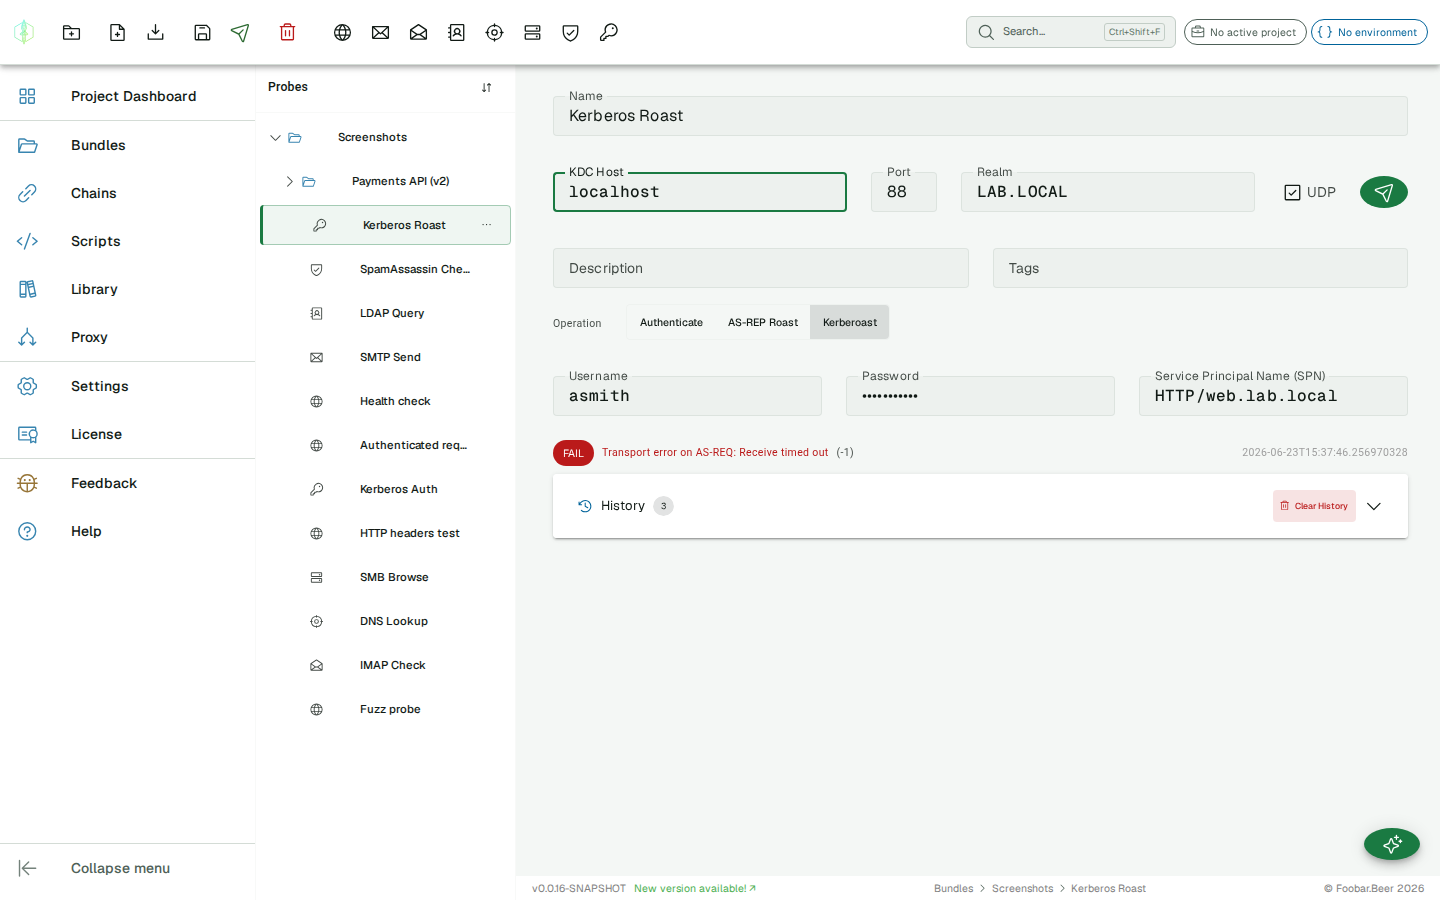Click the No active project button
Screen dimensions: 1440x900
pos(1245,32)
